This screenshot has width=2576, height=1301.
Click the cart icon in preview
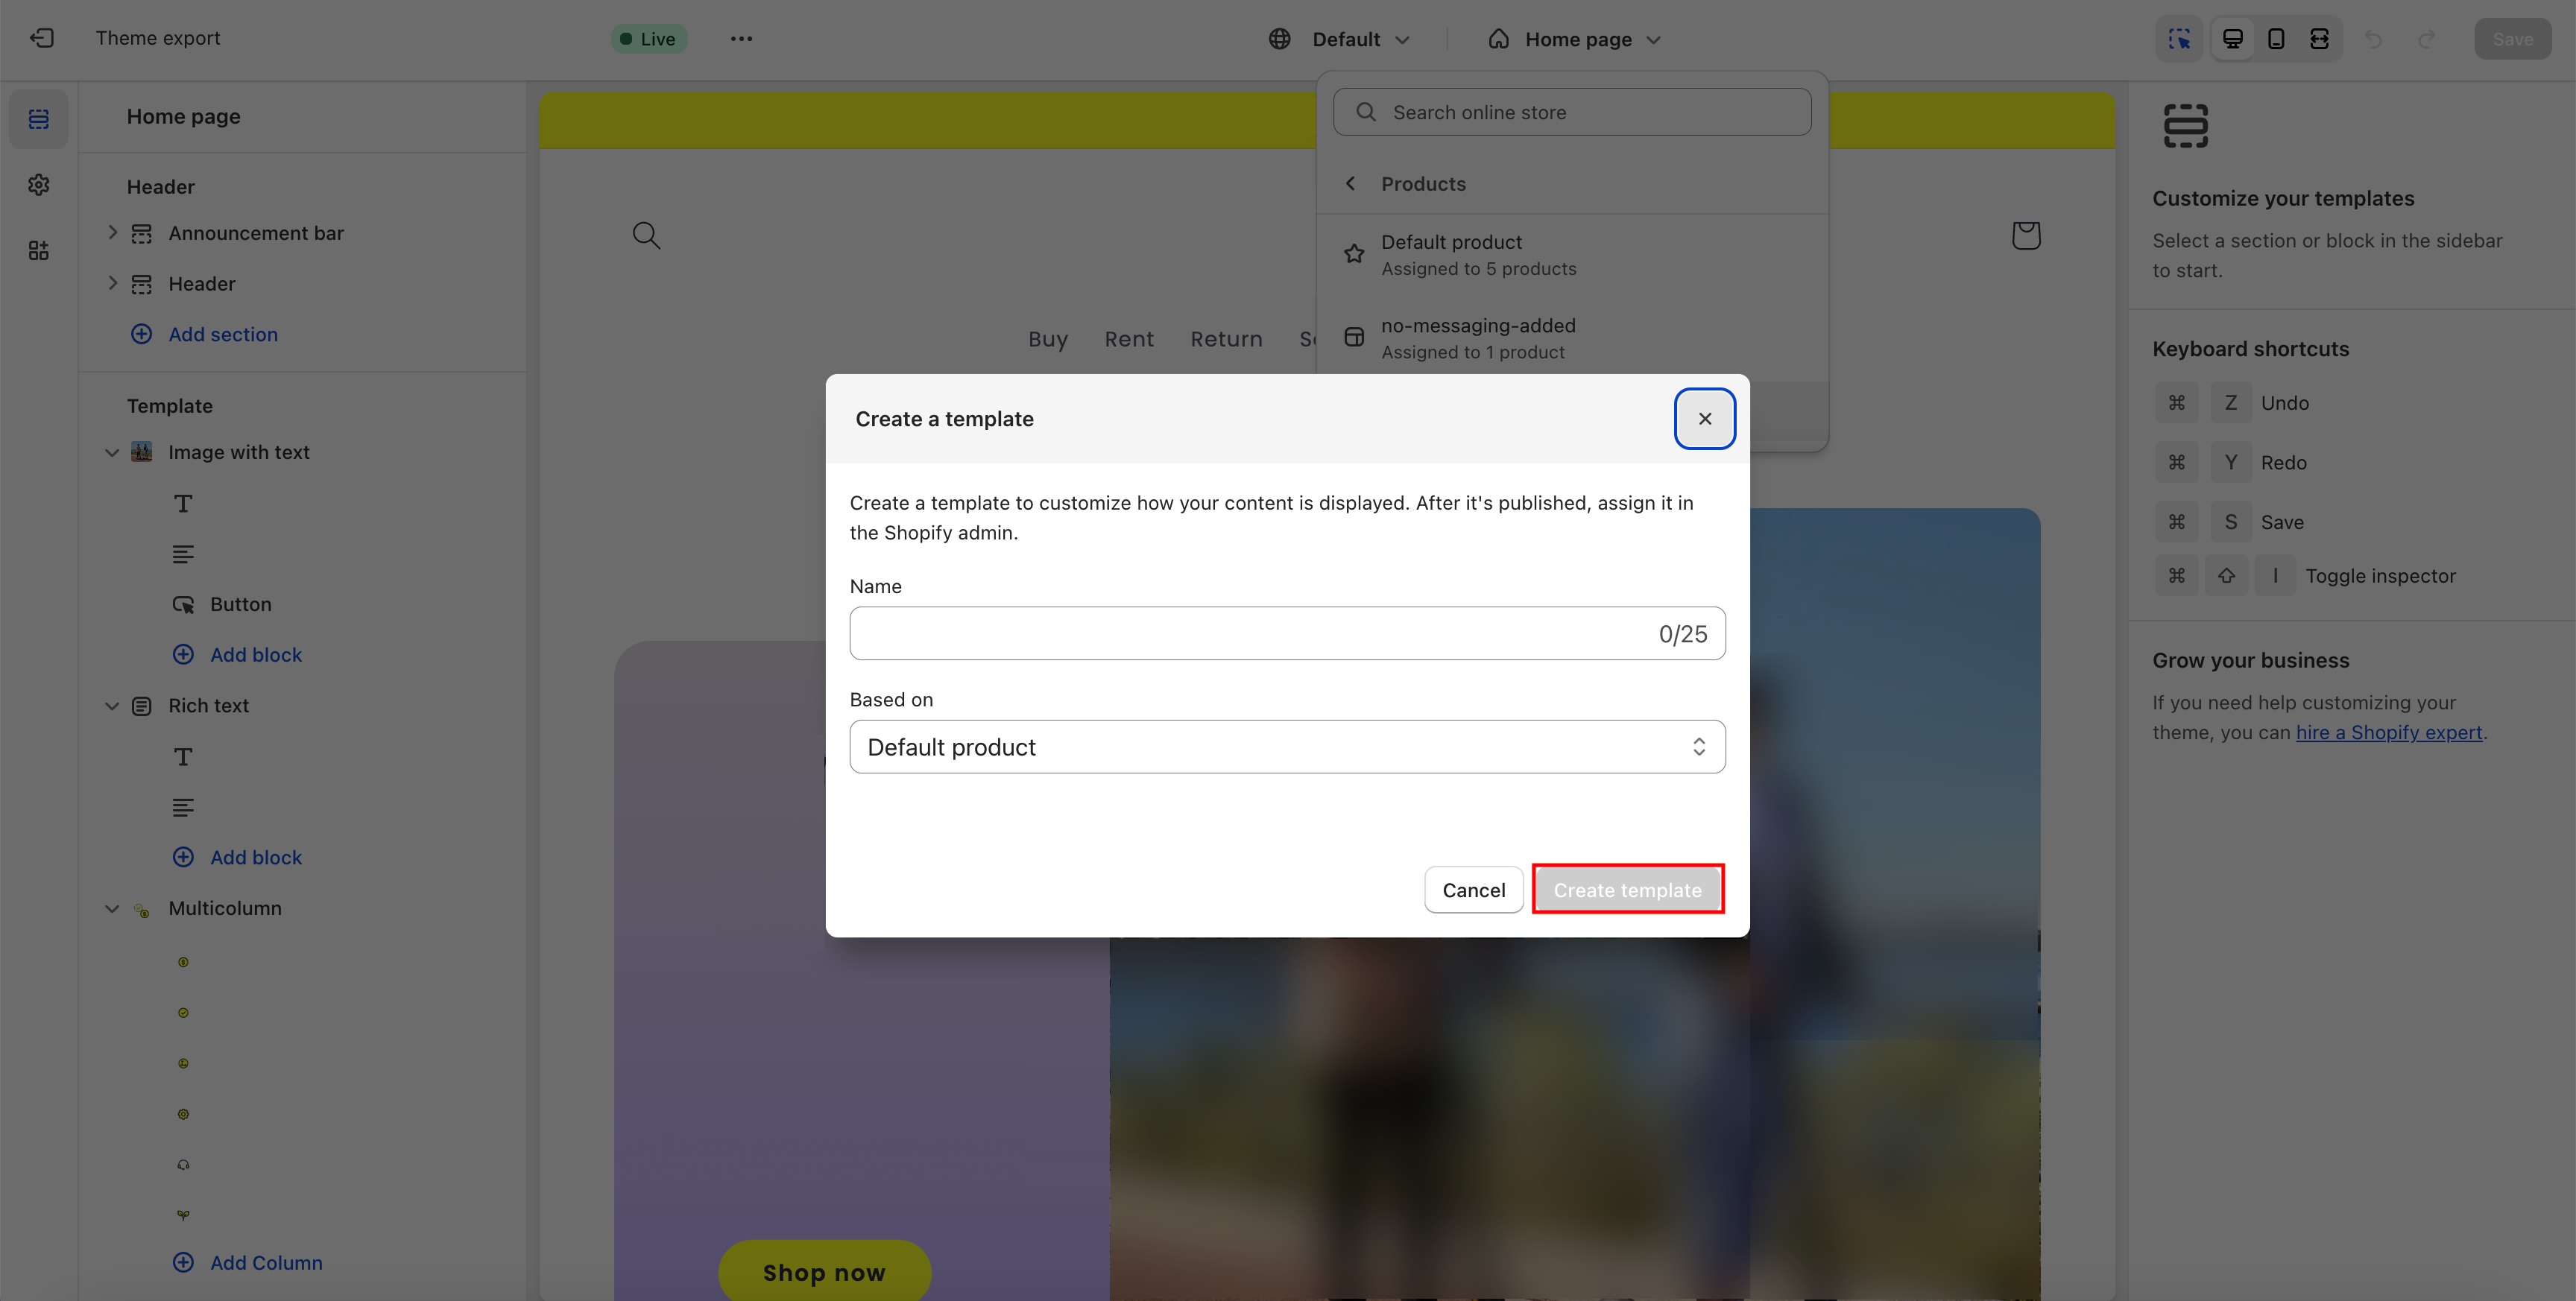pyautogui.click(x=2025, y=236)
